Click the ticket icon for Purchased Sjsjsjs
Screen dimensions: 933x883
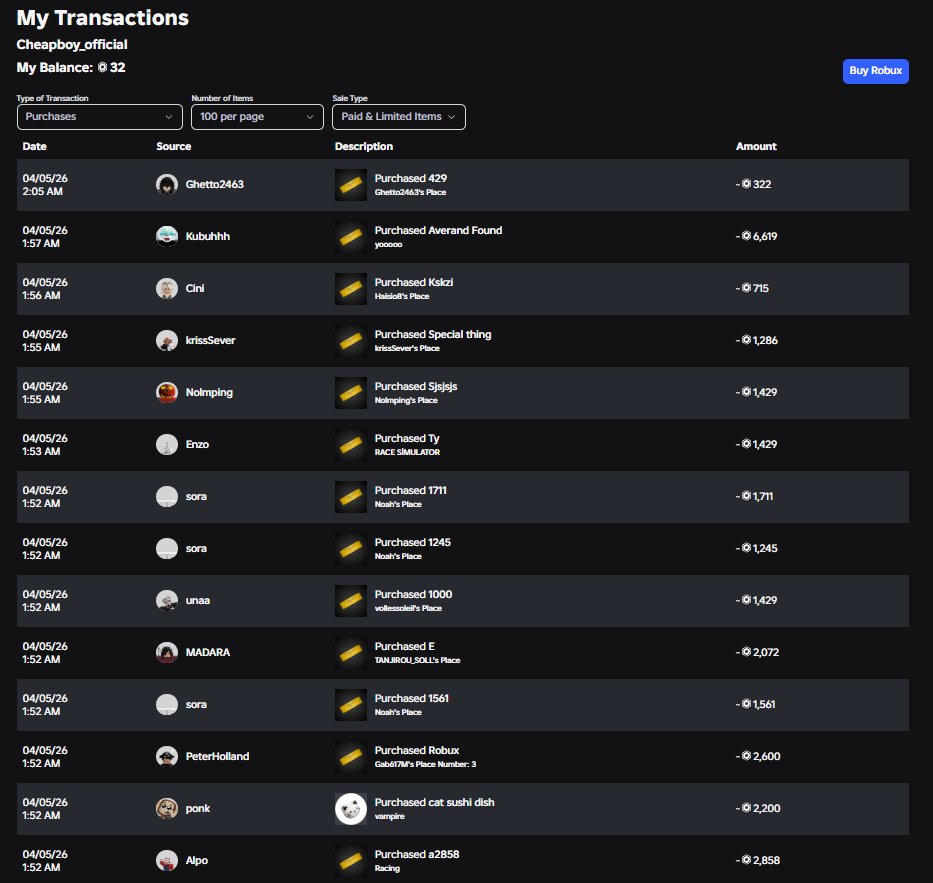pyautogui.click(x=350, y=393)
